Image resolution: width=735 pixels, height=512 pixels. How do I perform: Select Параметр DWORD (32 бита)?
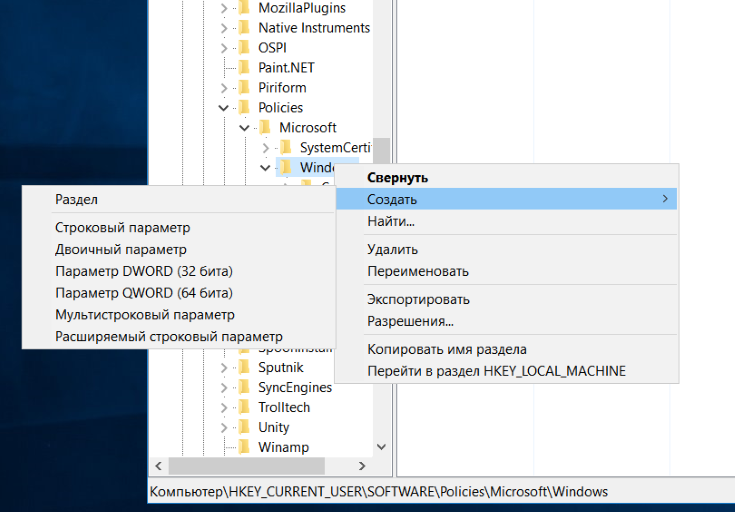click(144, 271)
